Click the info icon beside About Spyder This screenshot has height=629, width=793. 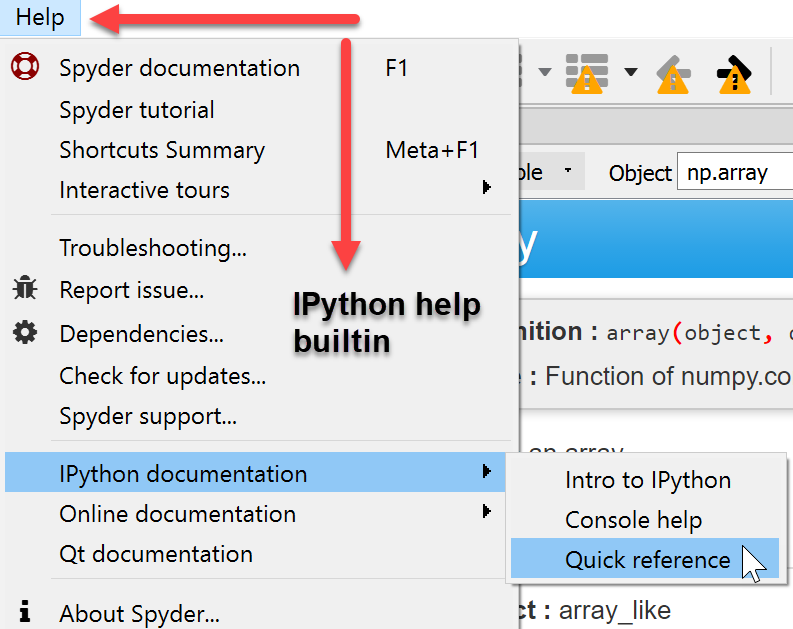[25, 611]
